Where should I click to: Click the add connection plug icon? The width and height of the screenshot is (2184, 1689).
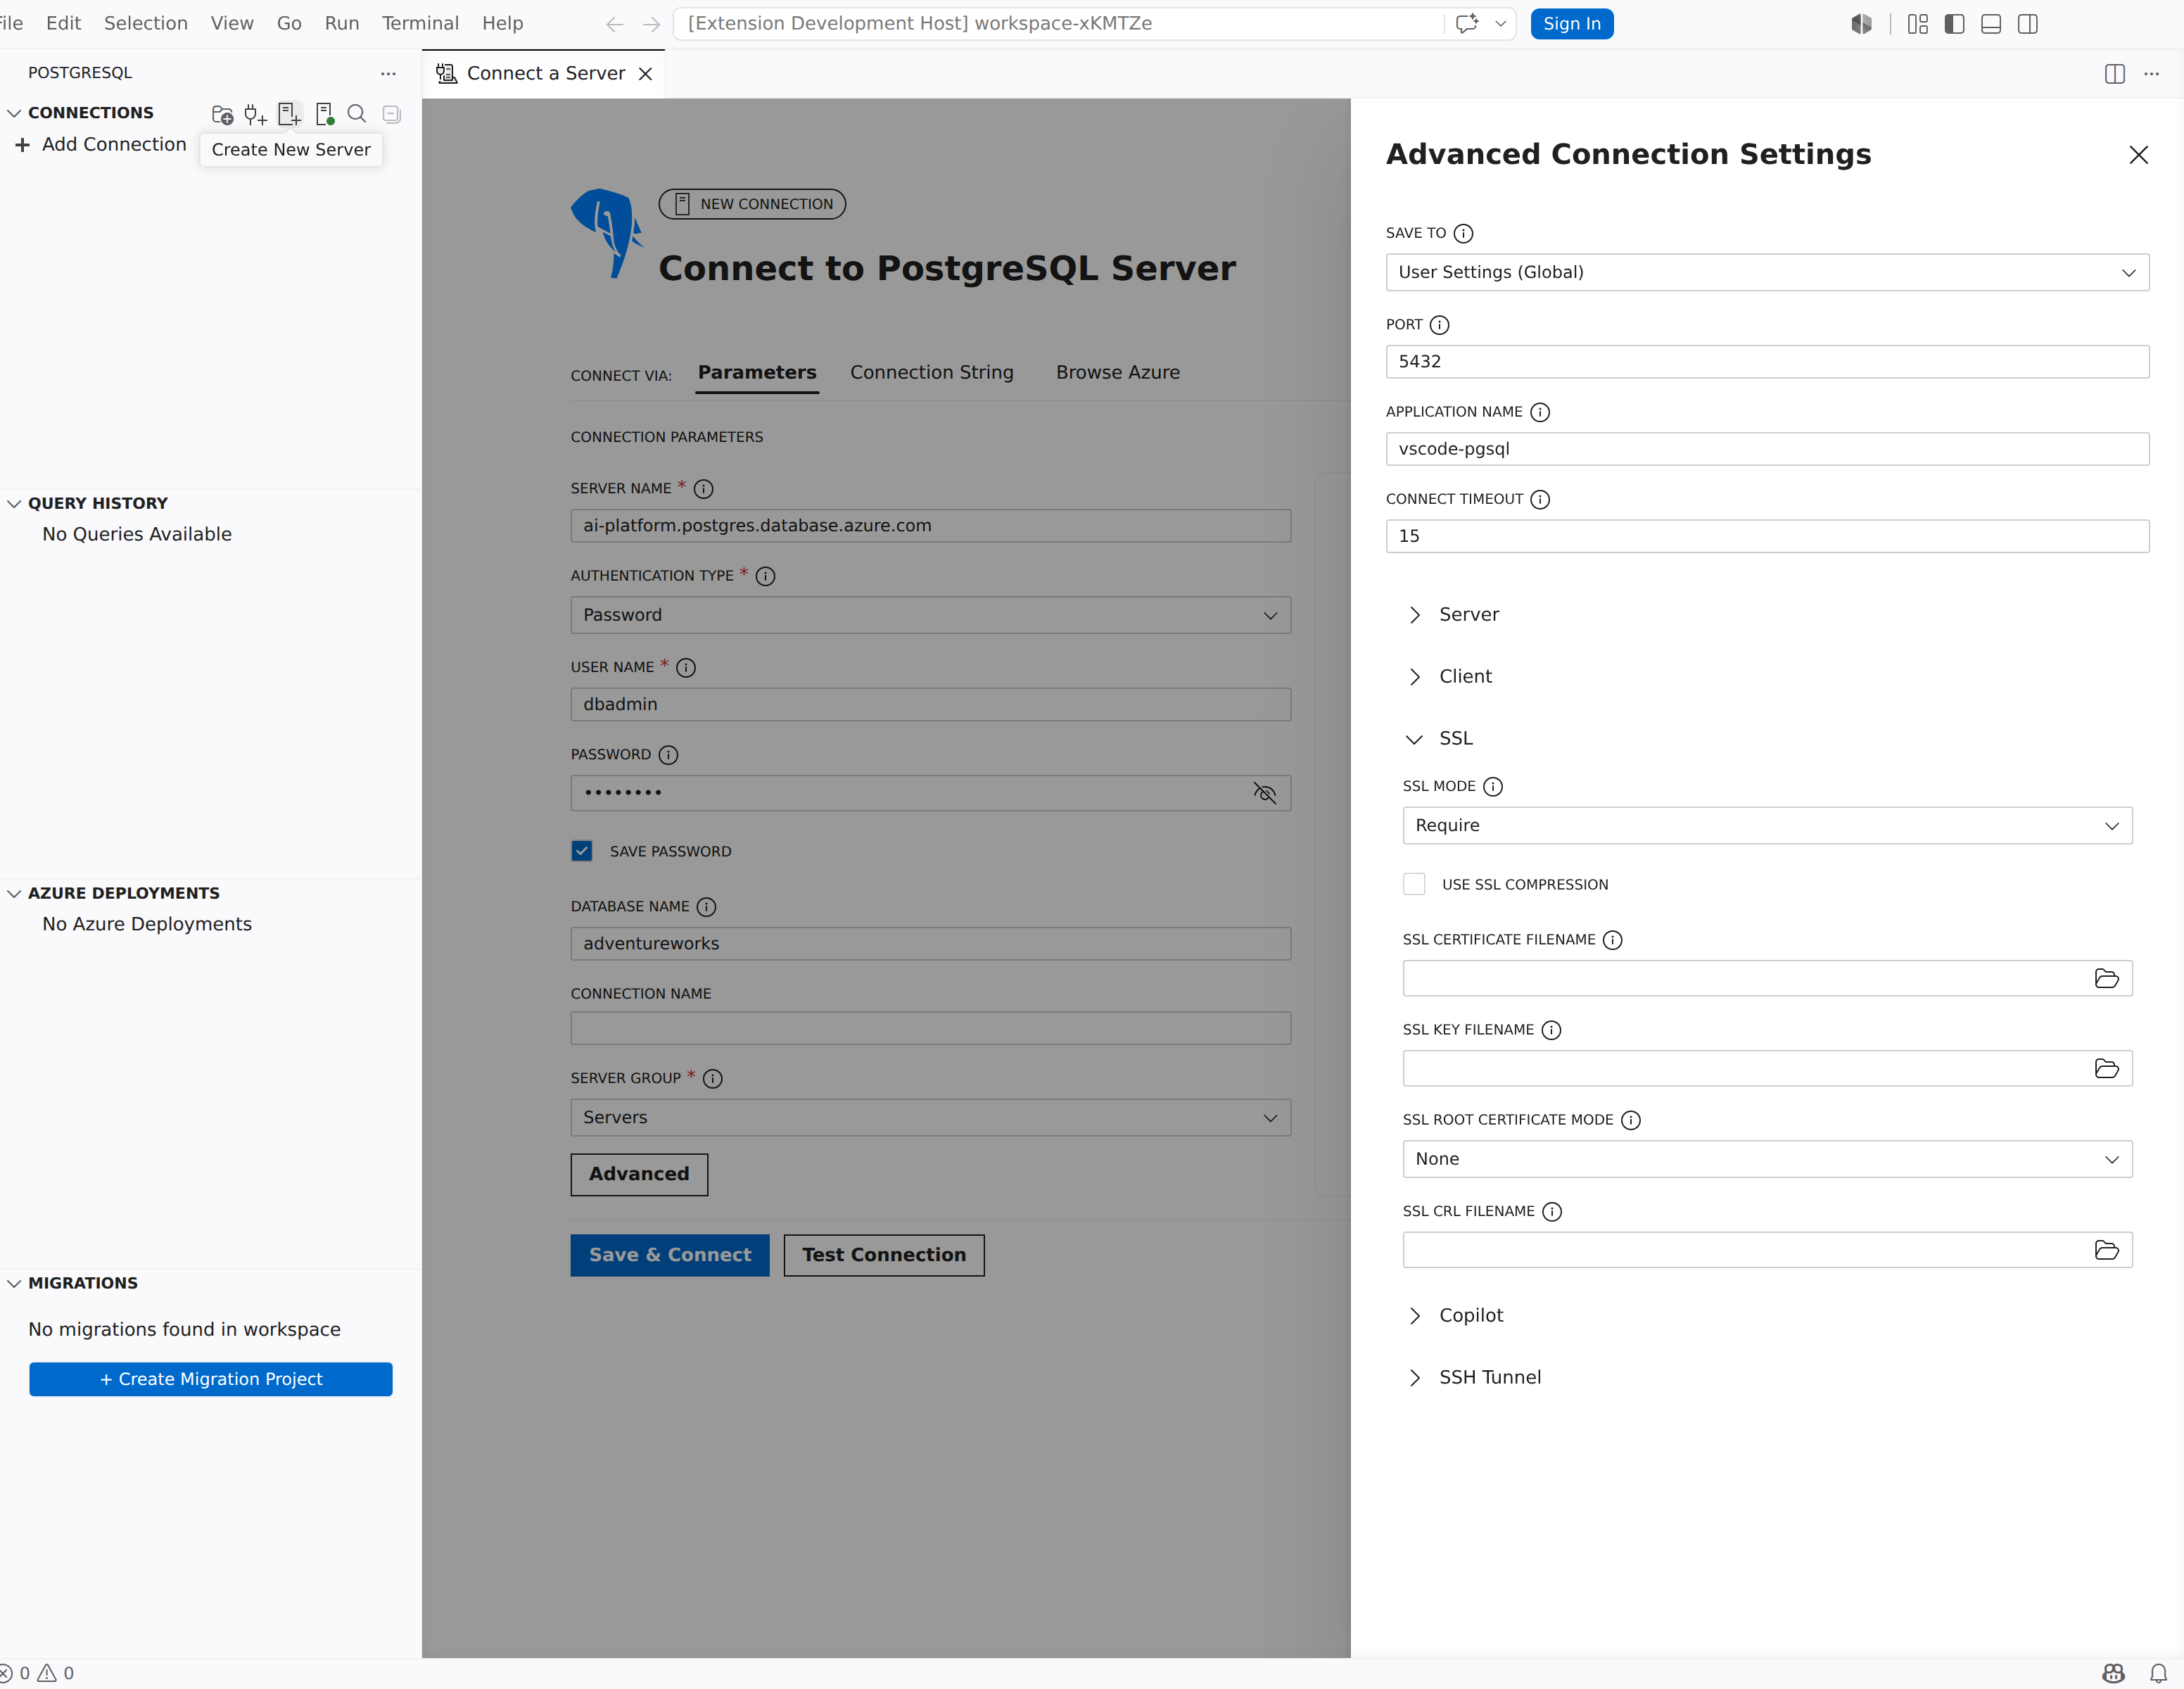pos(255,114)
